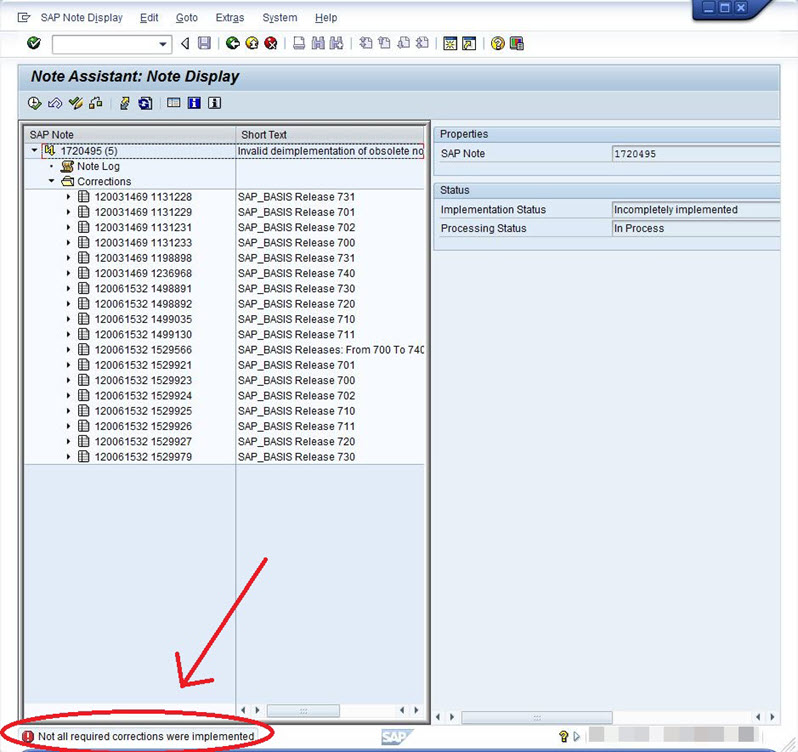
Task: Select correction row 120031469 1131229
Action: (x=143, y=212)
